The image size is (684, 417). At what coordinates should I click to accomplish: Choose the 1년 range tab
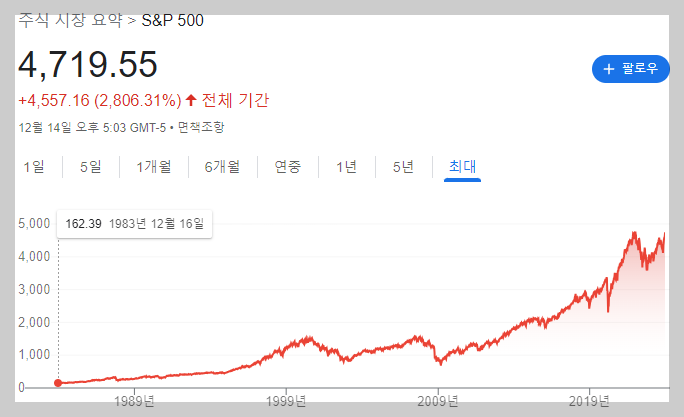347,167
